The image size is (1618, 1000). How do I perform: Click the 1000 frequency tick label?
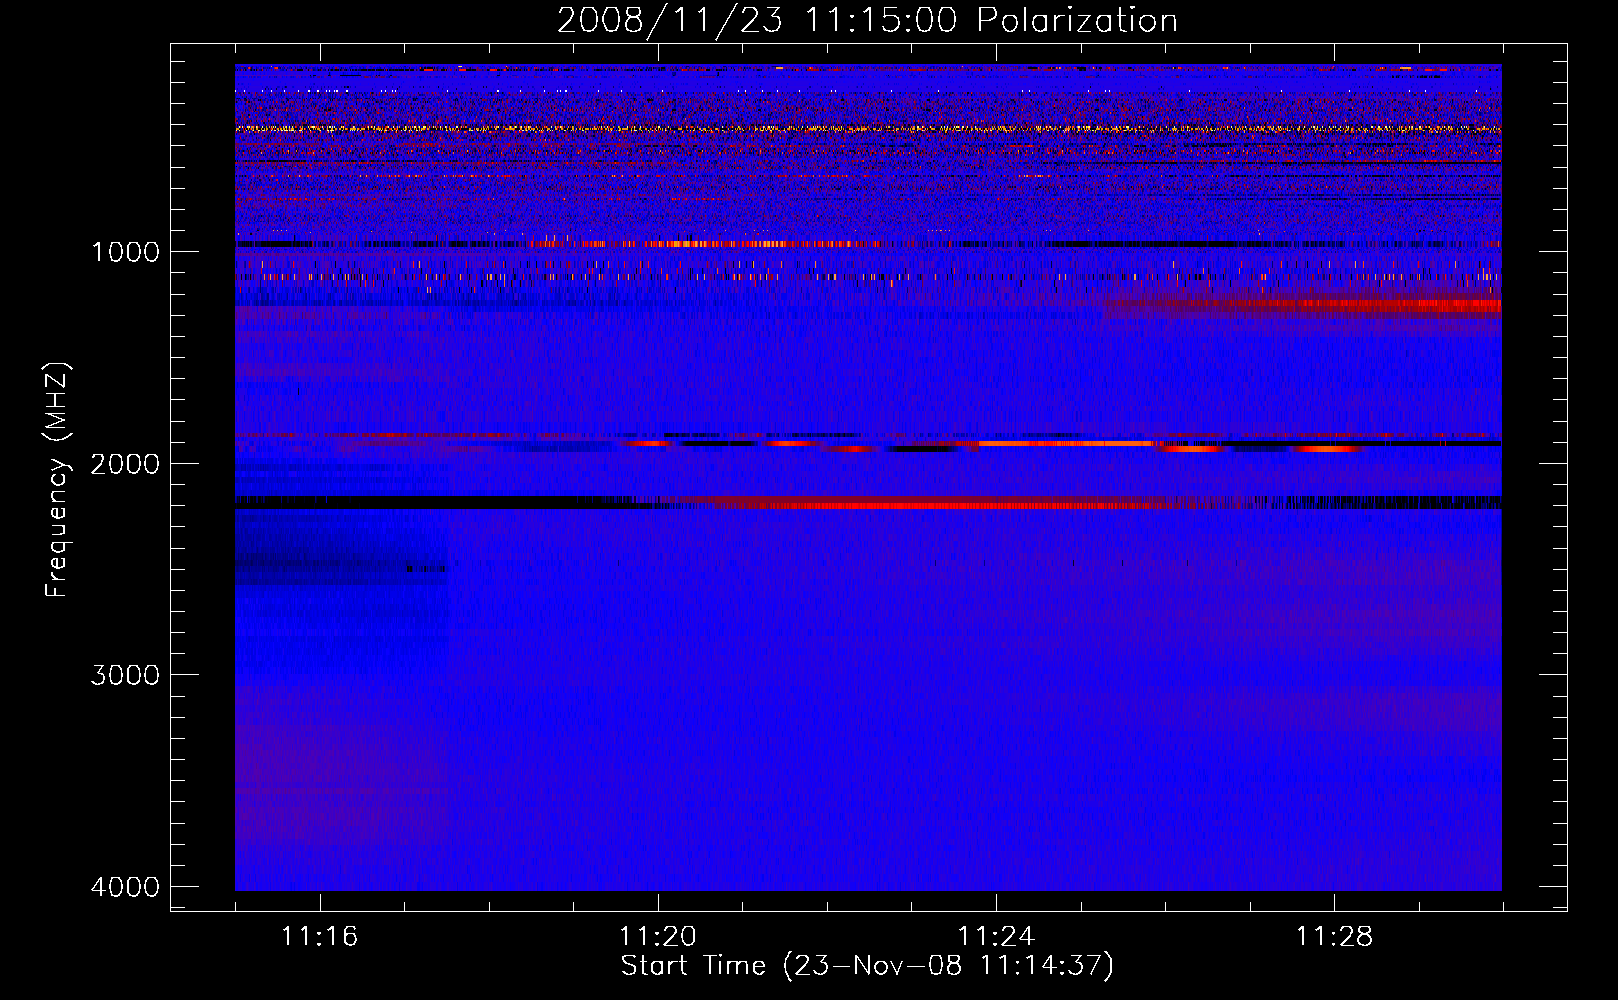click(125, 252)
